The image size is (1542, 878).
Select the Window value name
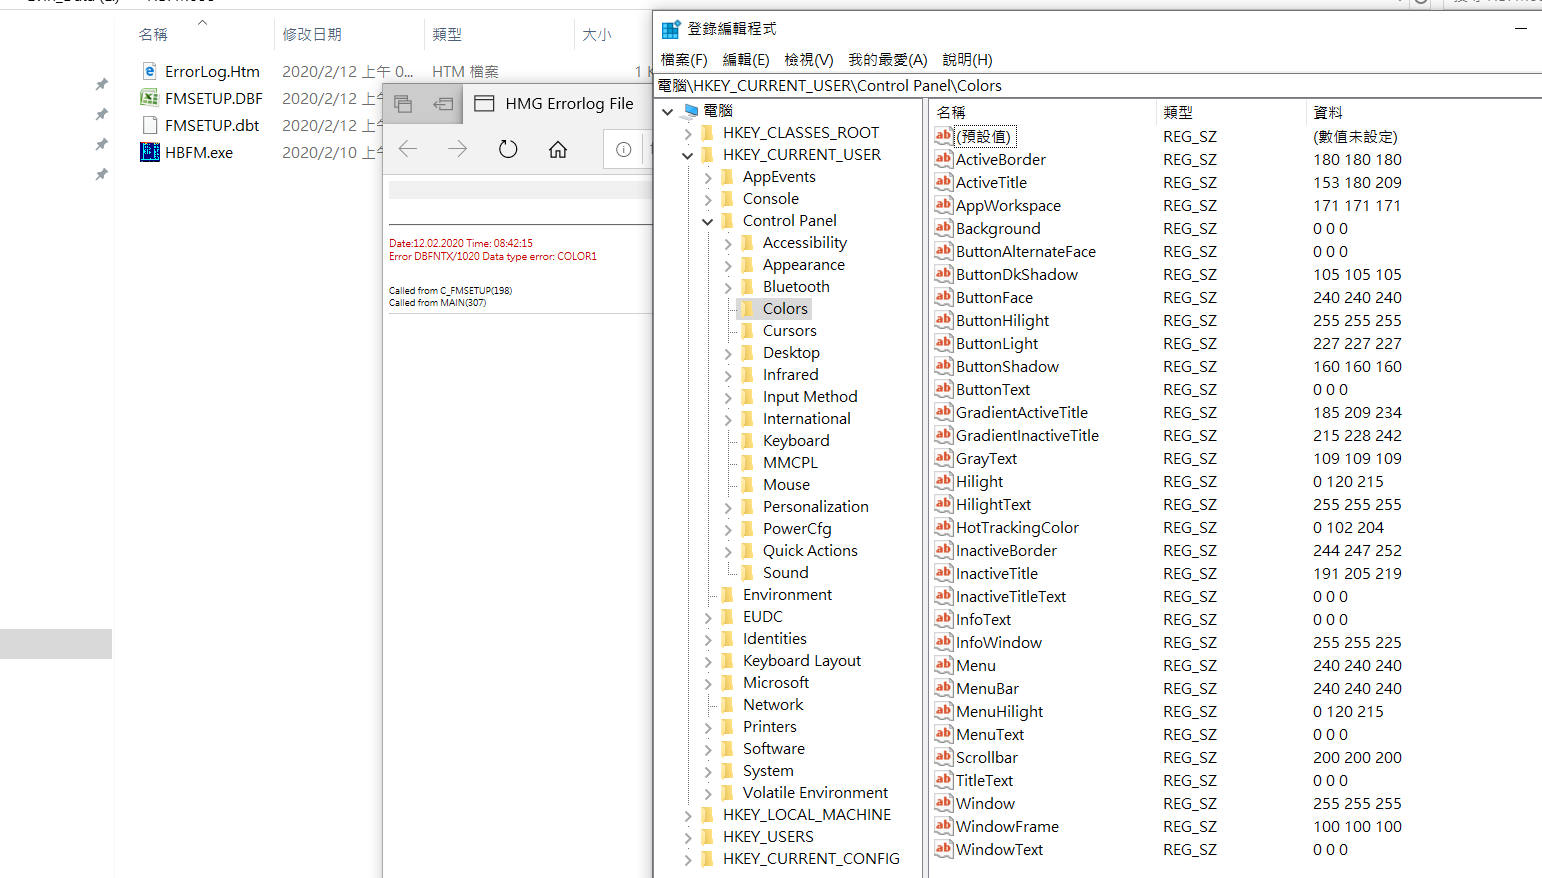point(985,803)
